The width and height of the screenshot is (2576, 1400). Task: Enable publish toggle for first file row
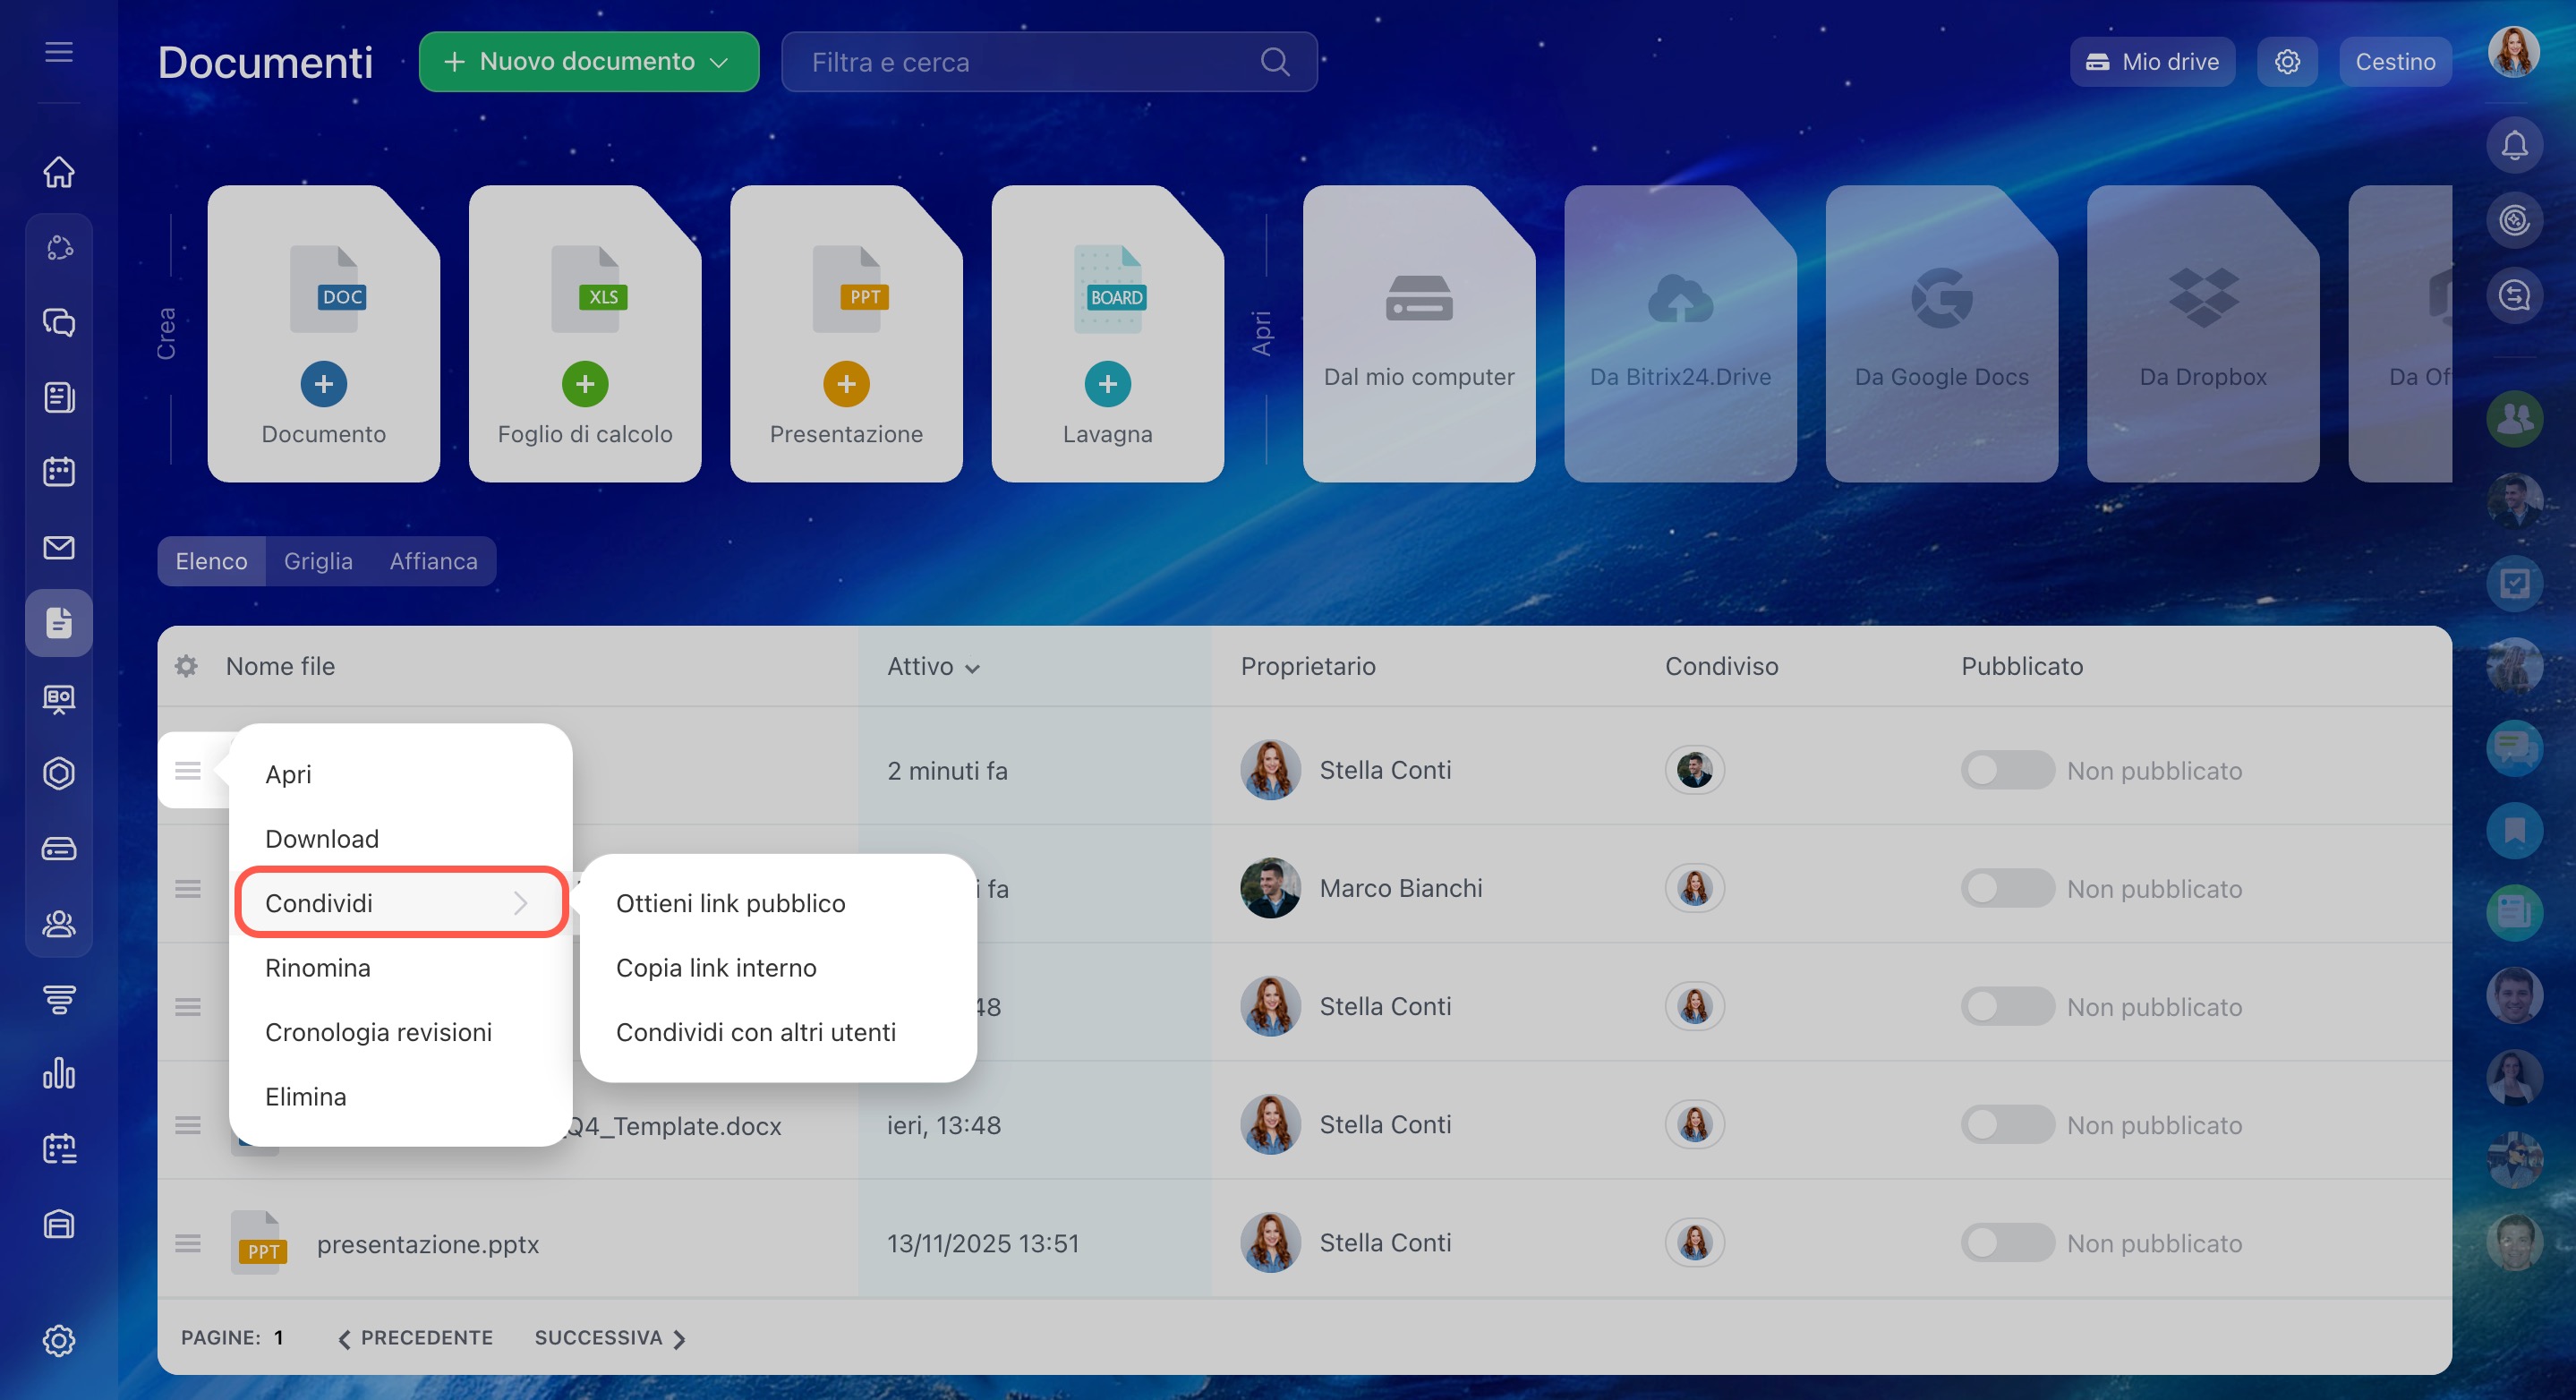pyautogui.click(x=2006, y=770)
